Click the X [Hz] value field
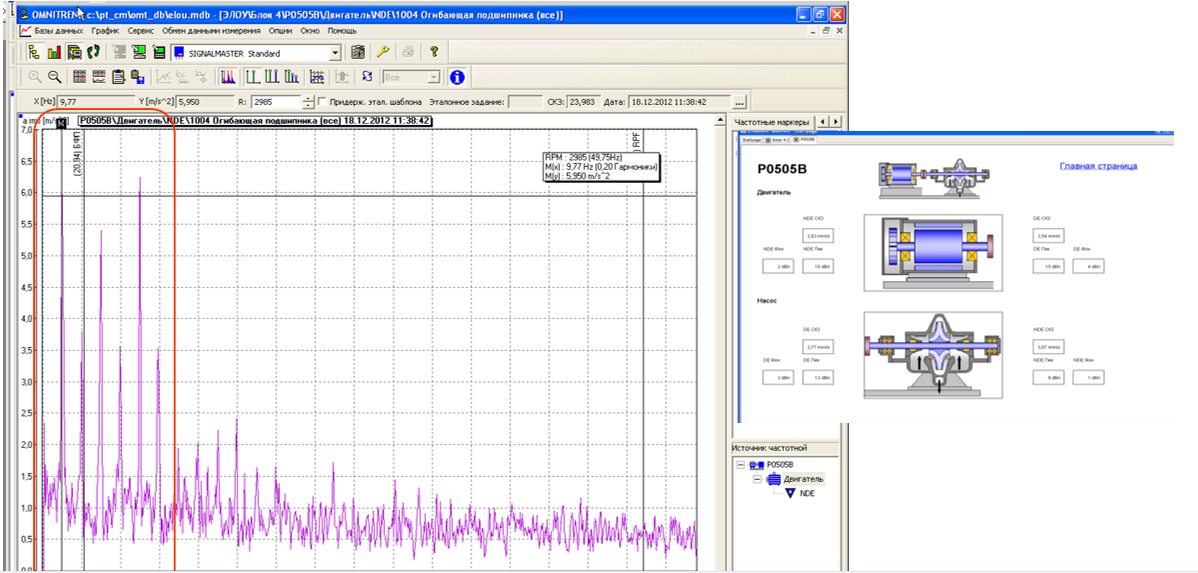 (96, 102)
